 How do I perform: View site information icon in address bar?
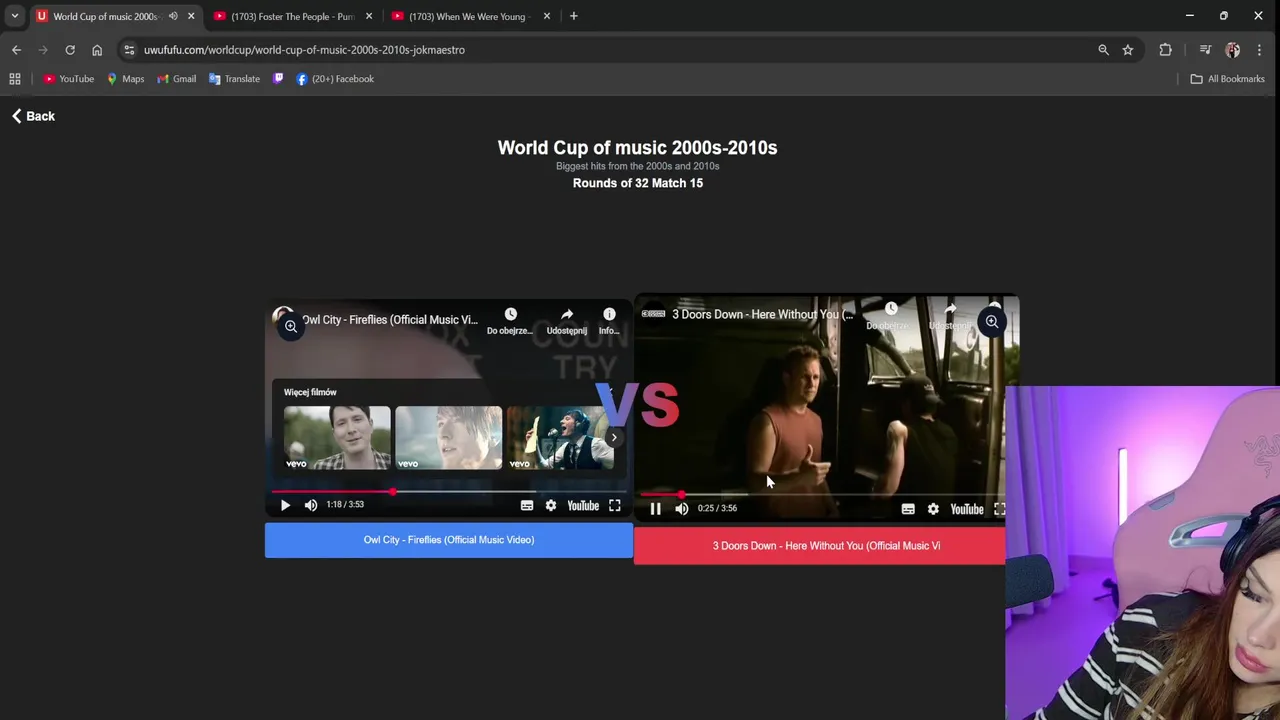coord(129,50)
